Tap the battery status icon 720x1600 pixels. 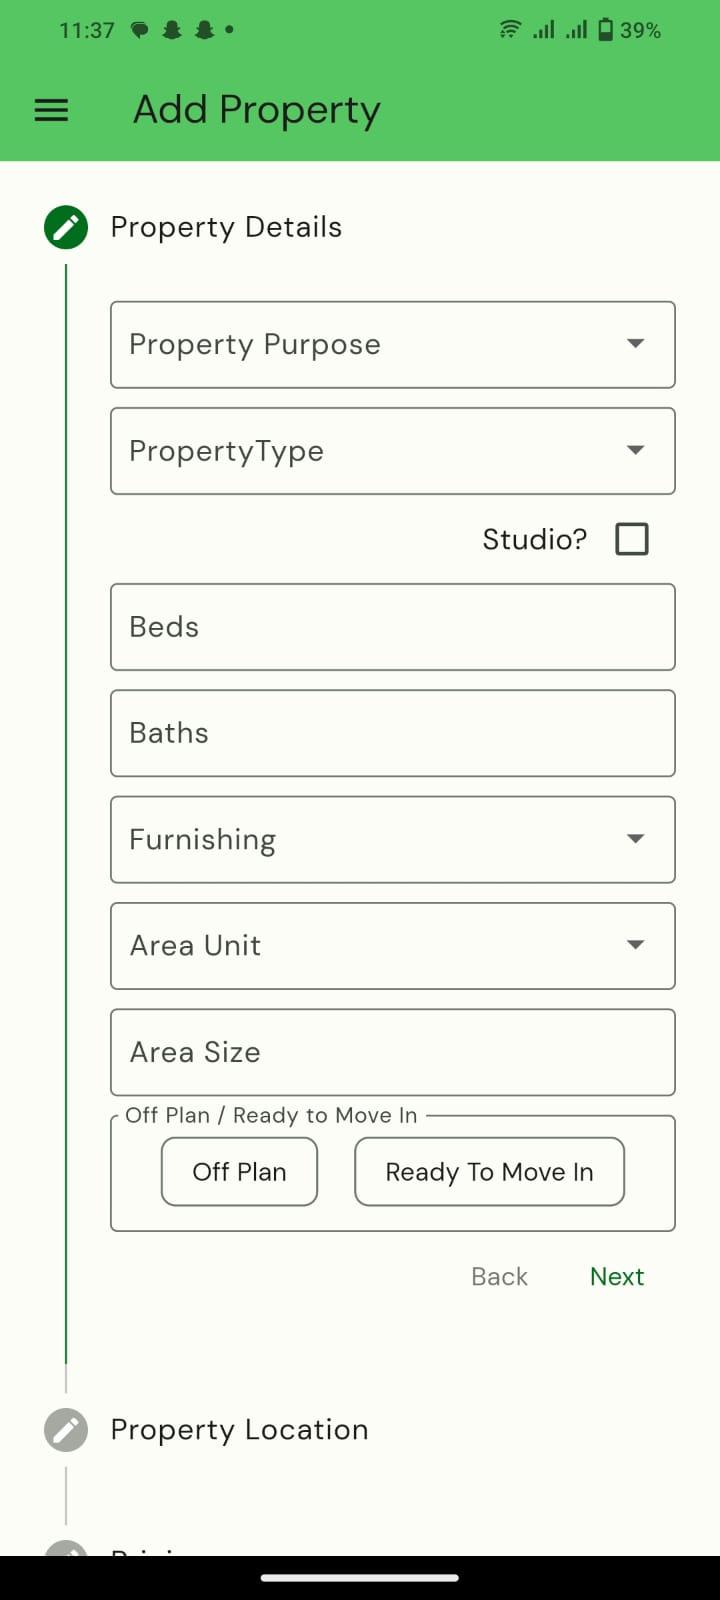pos(605,30)
